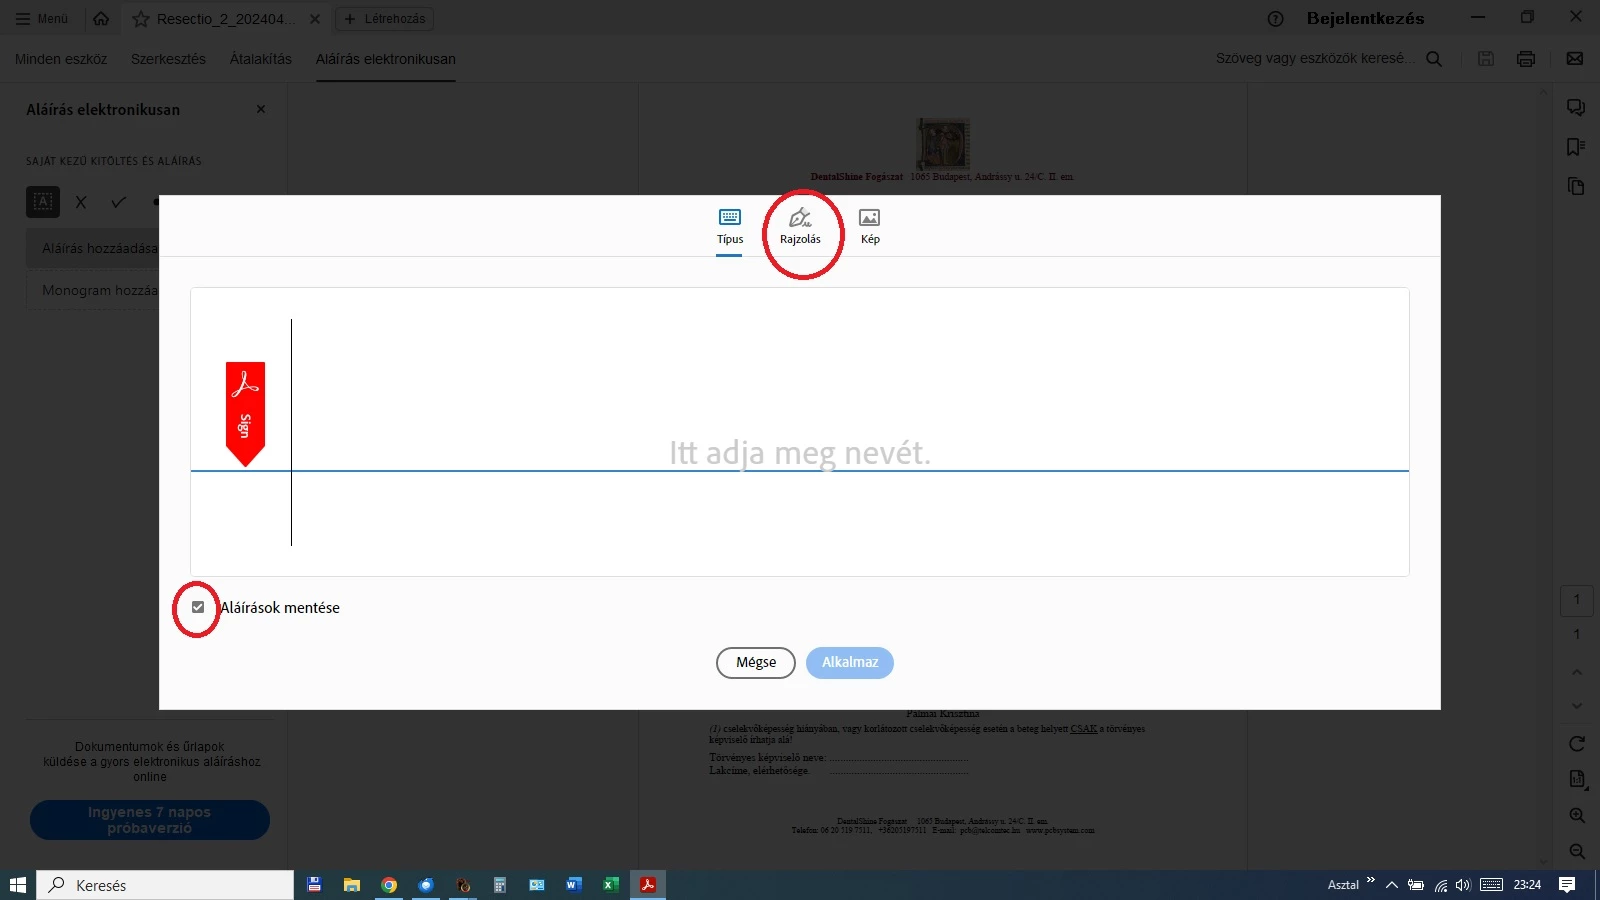
Task: Click the current page number box
Action: [1577, 600]
